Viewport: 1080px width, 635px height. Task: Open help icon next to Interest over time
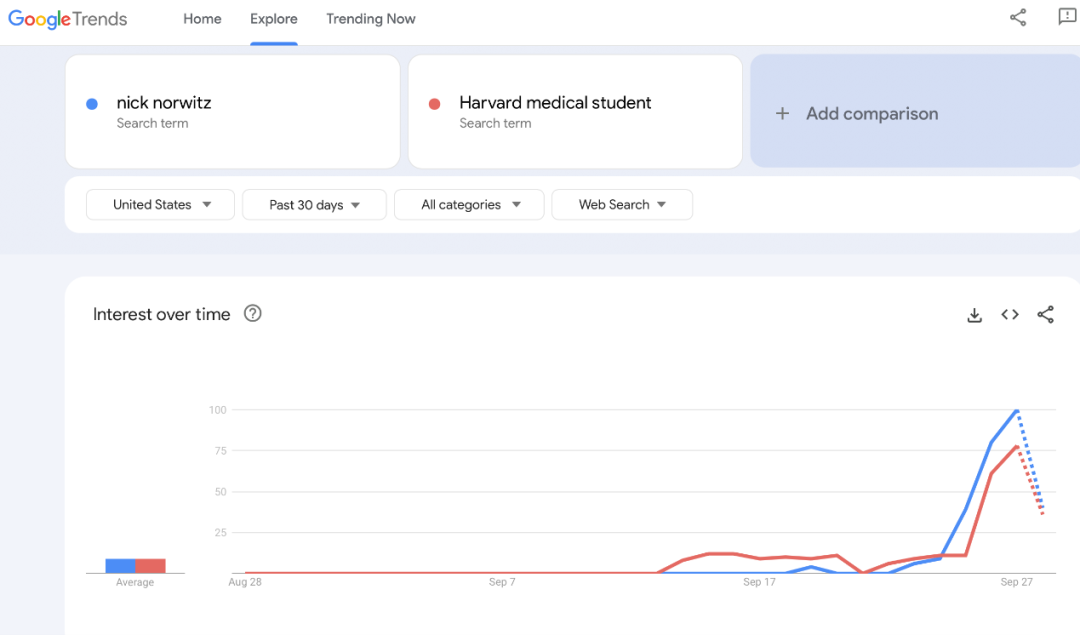point(253,314)
